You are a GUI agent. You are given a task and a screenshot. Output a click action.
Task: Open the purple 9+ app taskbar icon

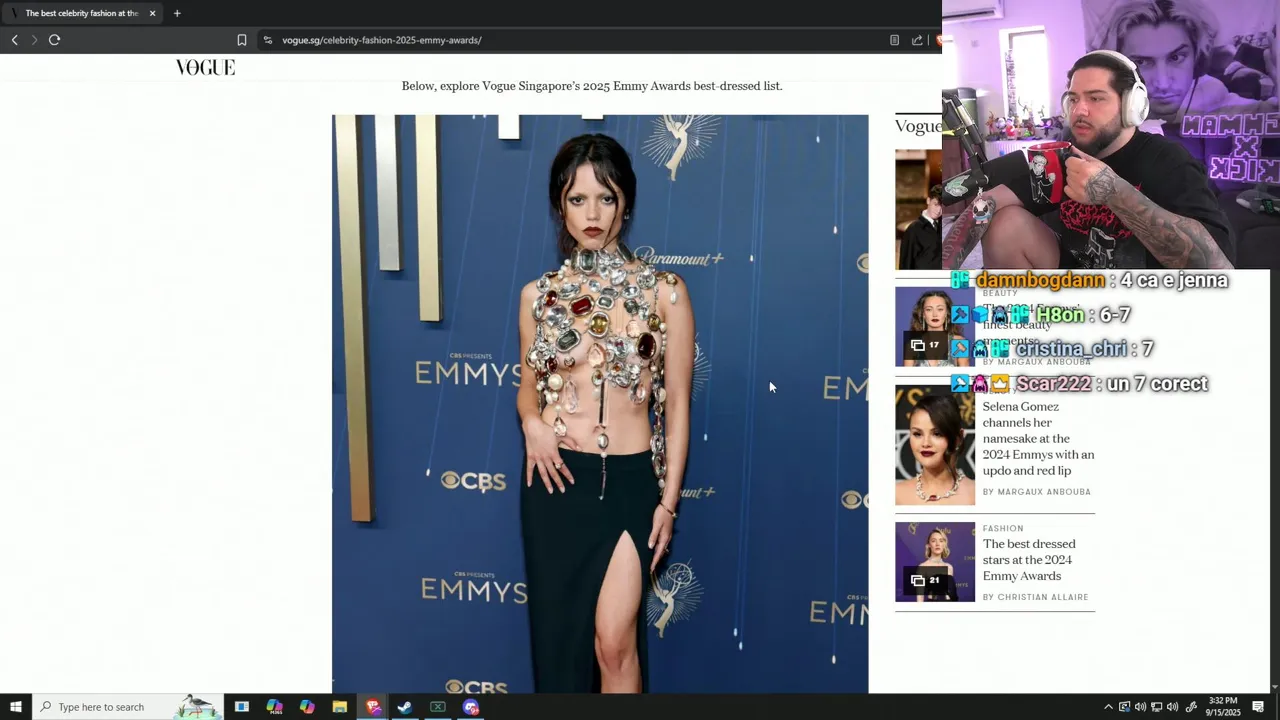[471, 707]
